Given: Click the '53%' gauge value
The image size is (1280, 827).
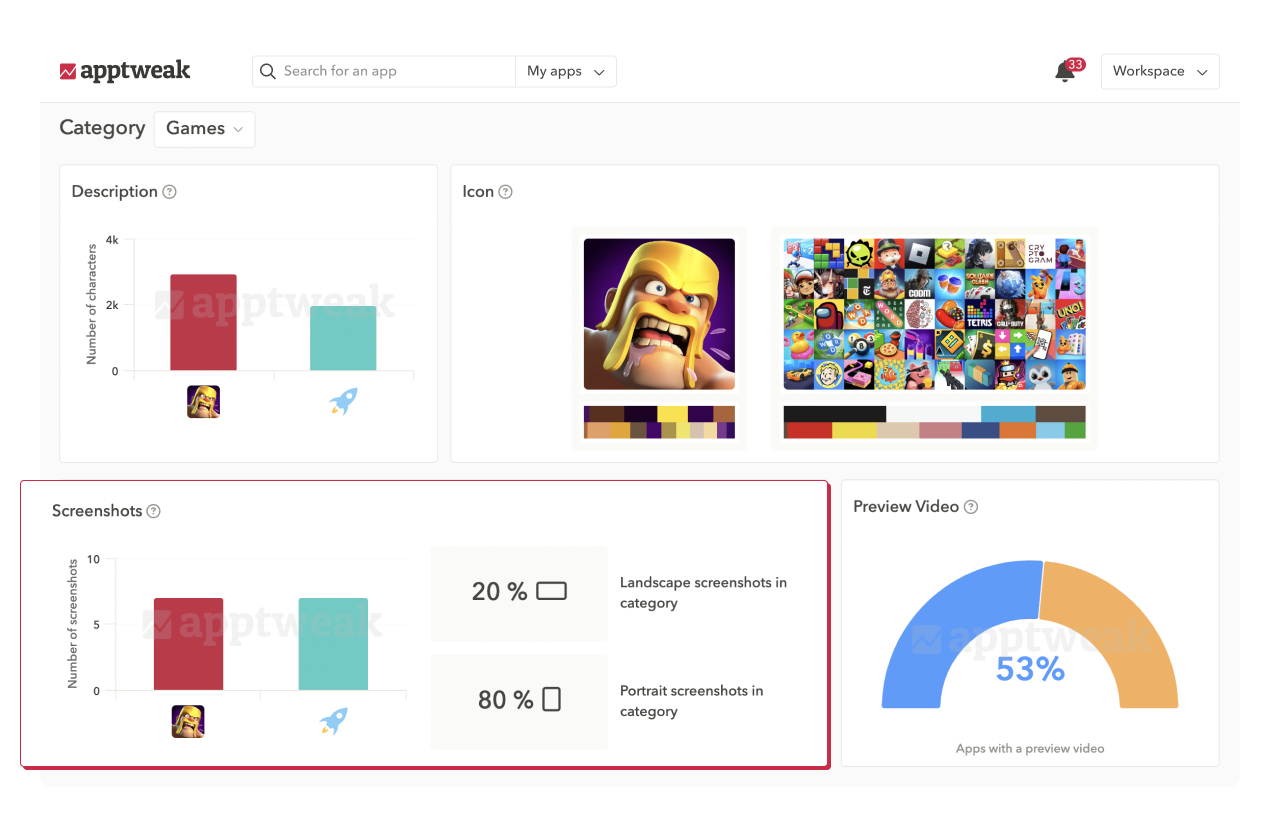Looking at the screenshot, I should pos(1030,669).
